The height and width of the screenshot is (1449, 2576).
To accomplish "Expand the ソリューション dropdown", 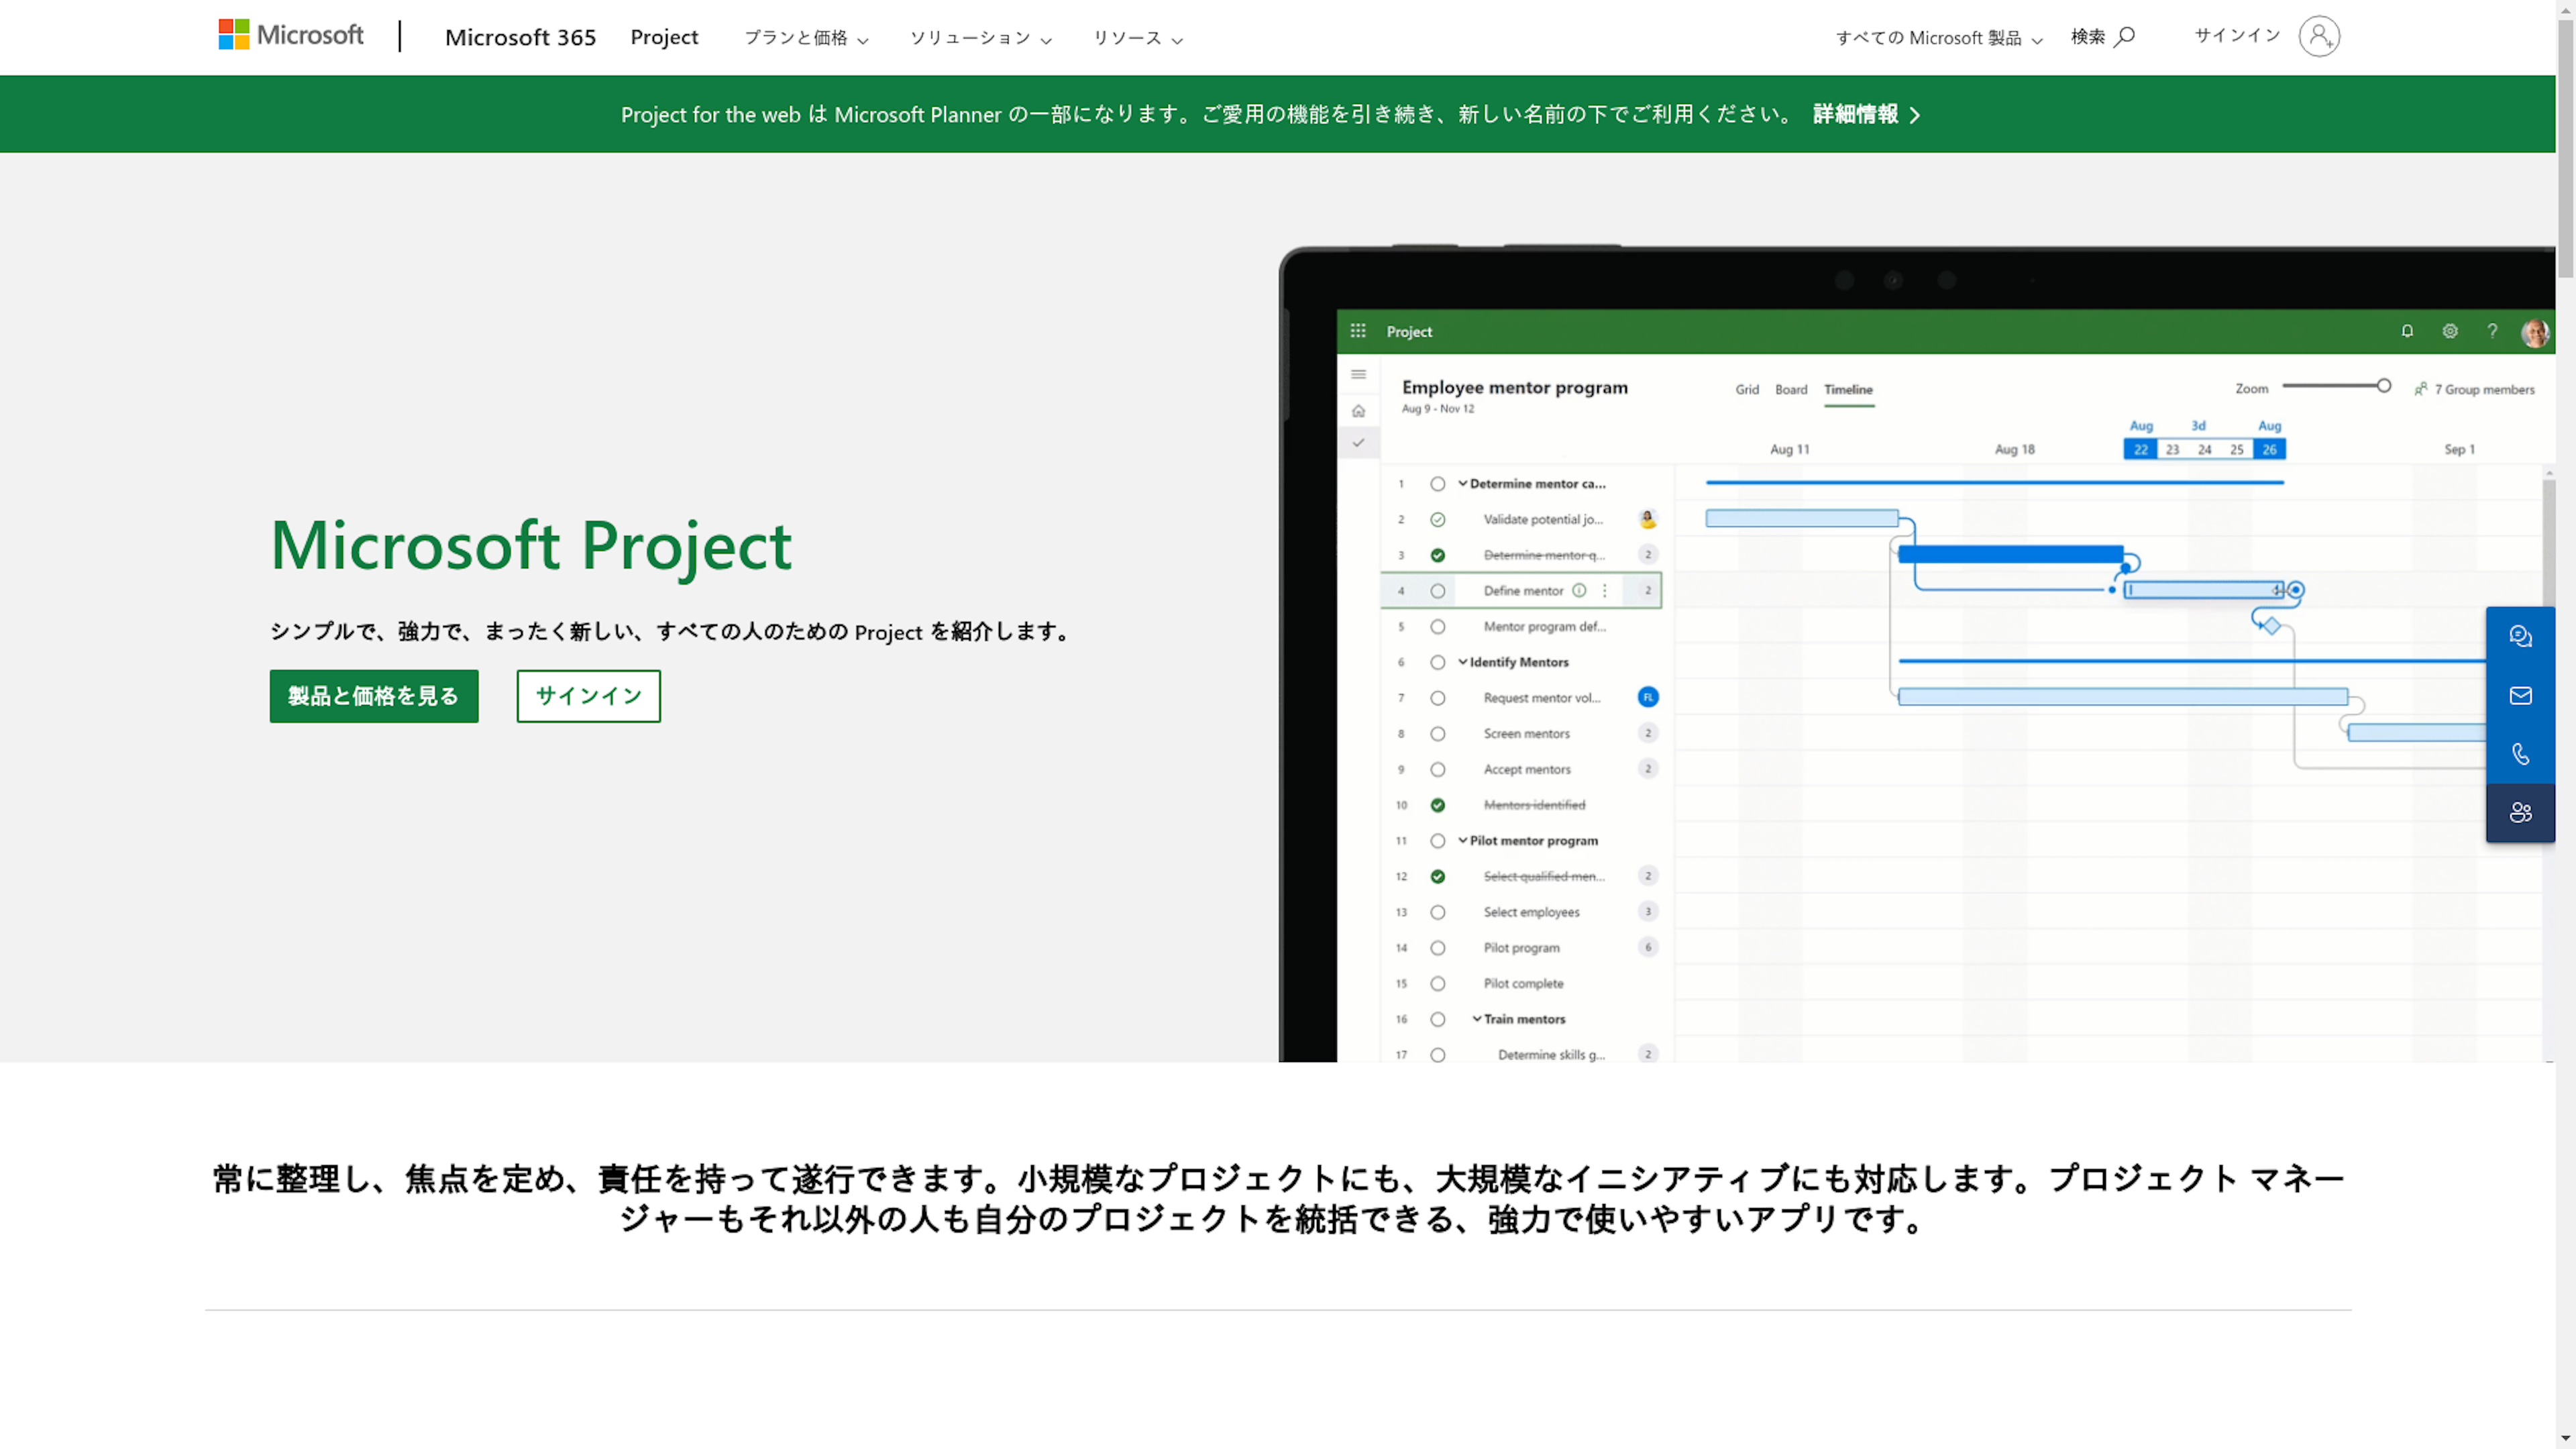I will [980, 38].
